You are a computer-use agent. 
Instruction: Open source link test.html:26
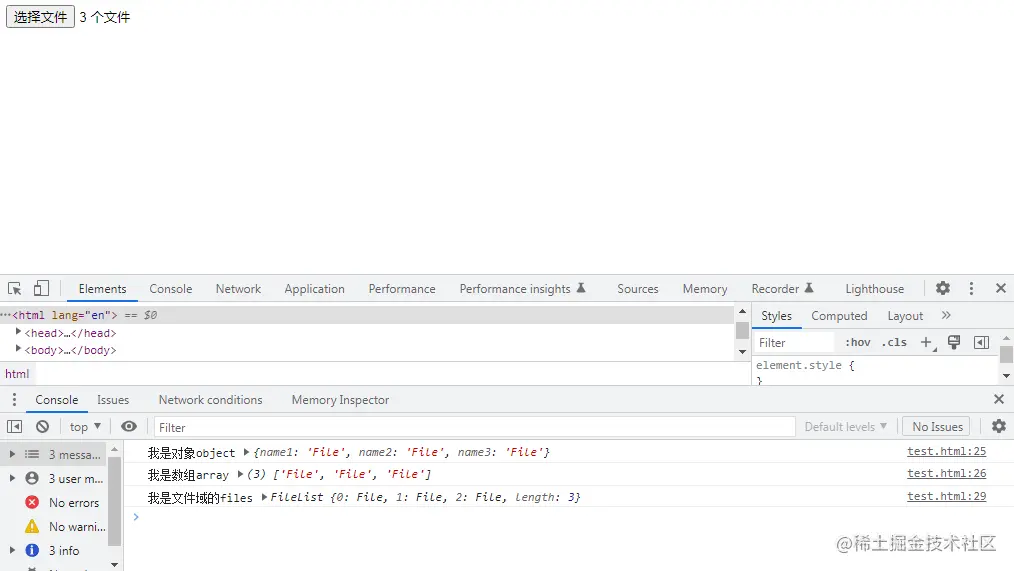pos(946,473)
